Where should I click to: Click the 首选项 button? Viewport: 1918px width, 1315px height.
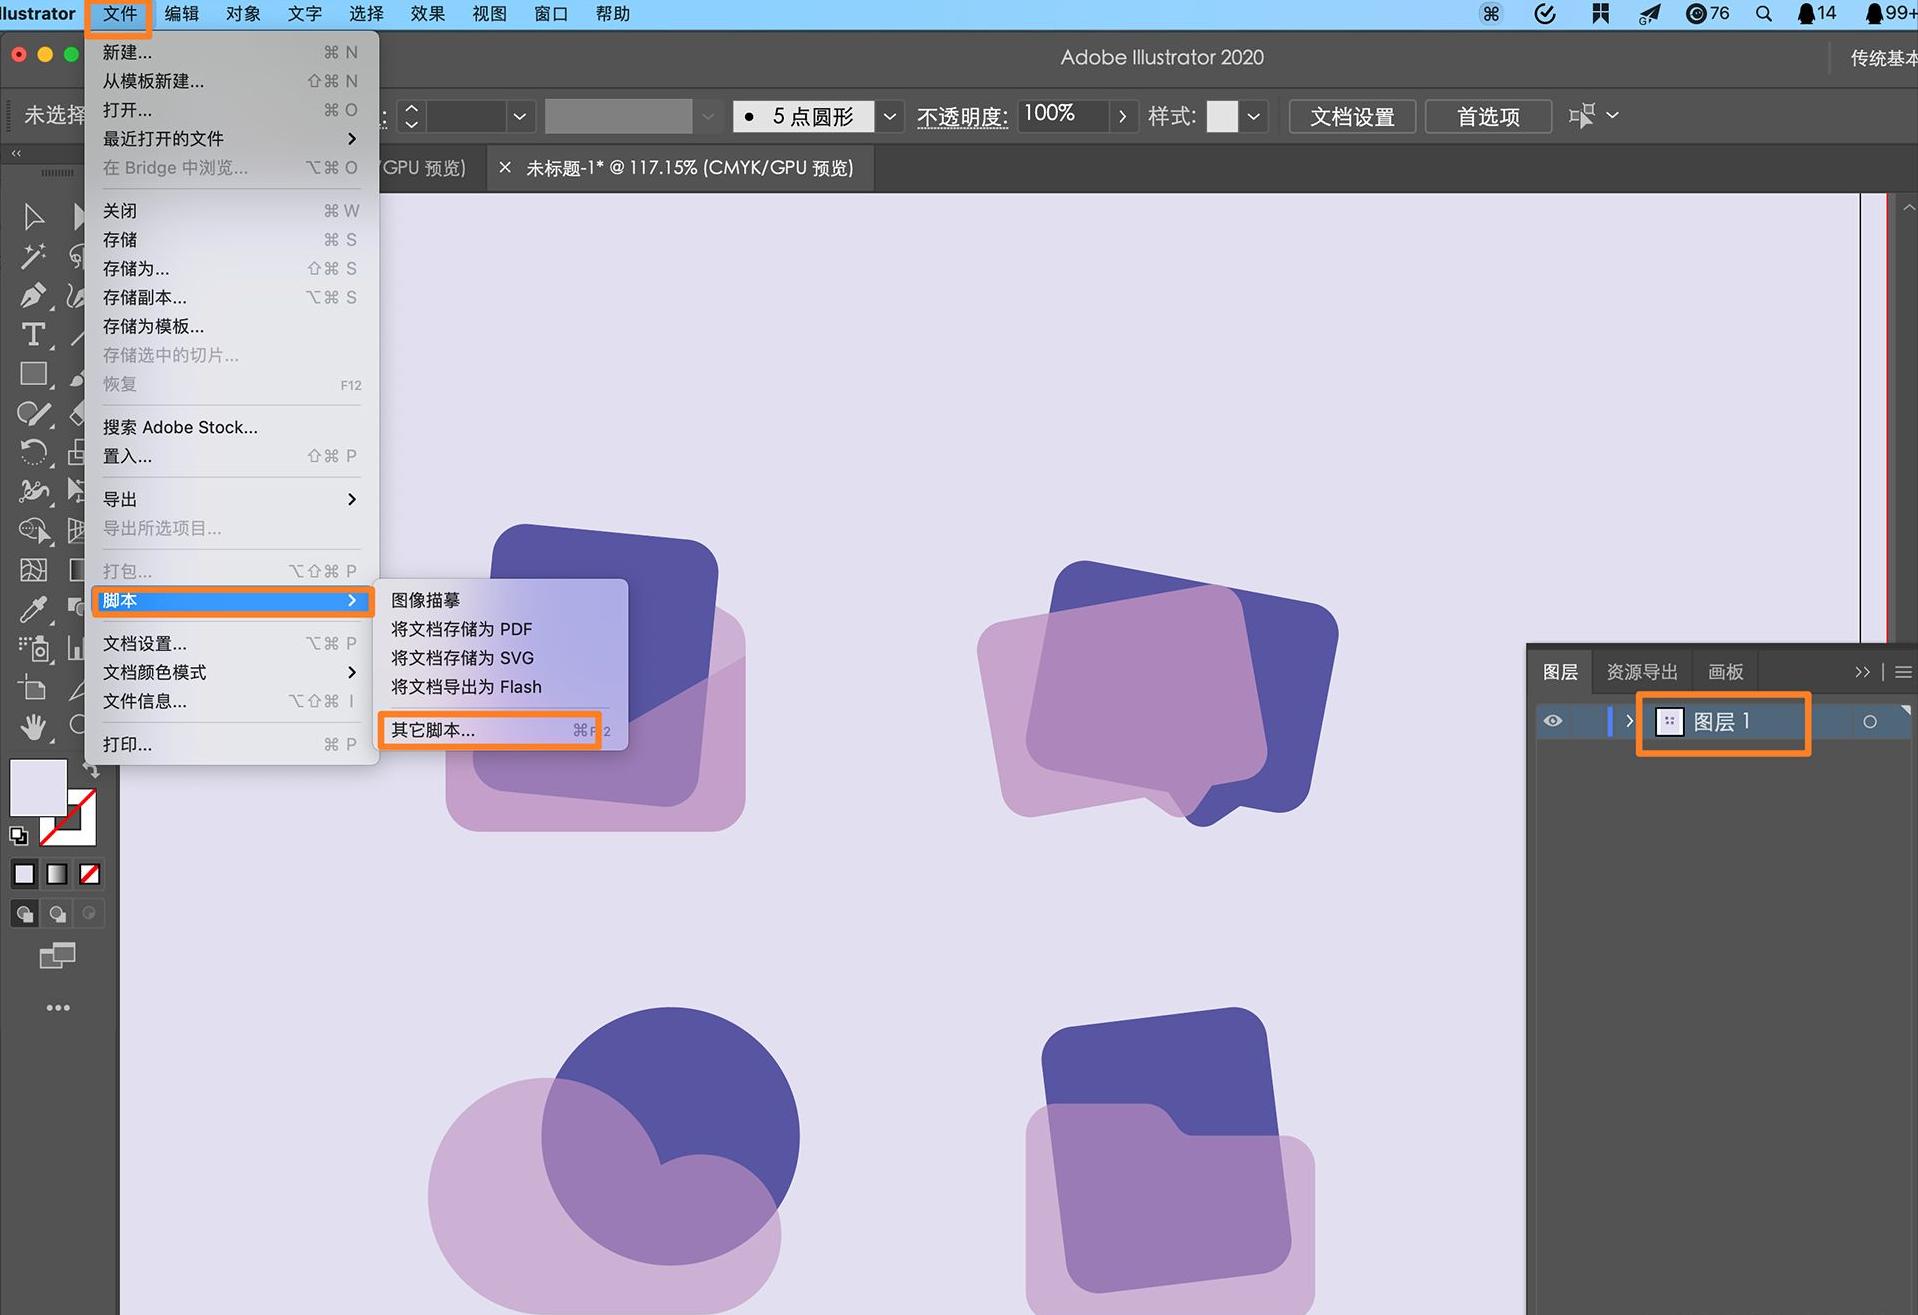point(1487,116)
